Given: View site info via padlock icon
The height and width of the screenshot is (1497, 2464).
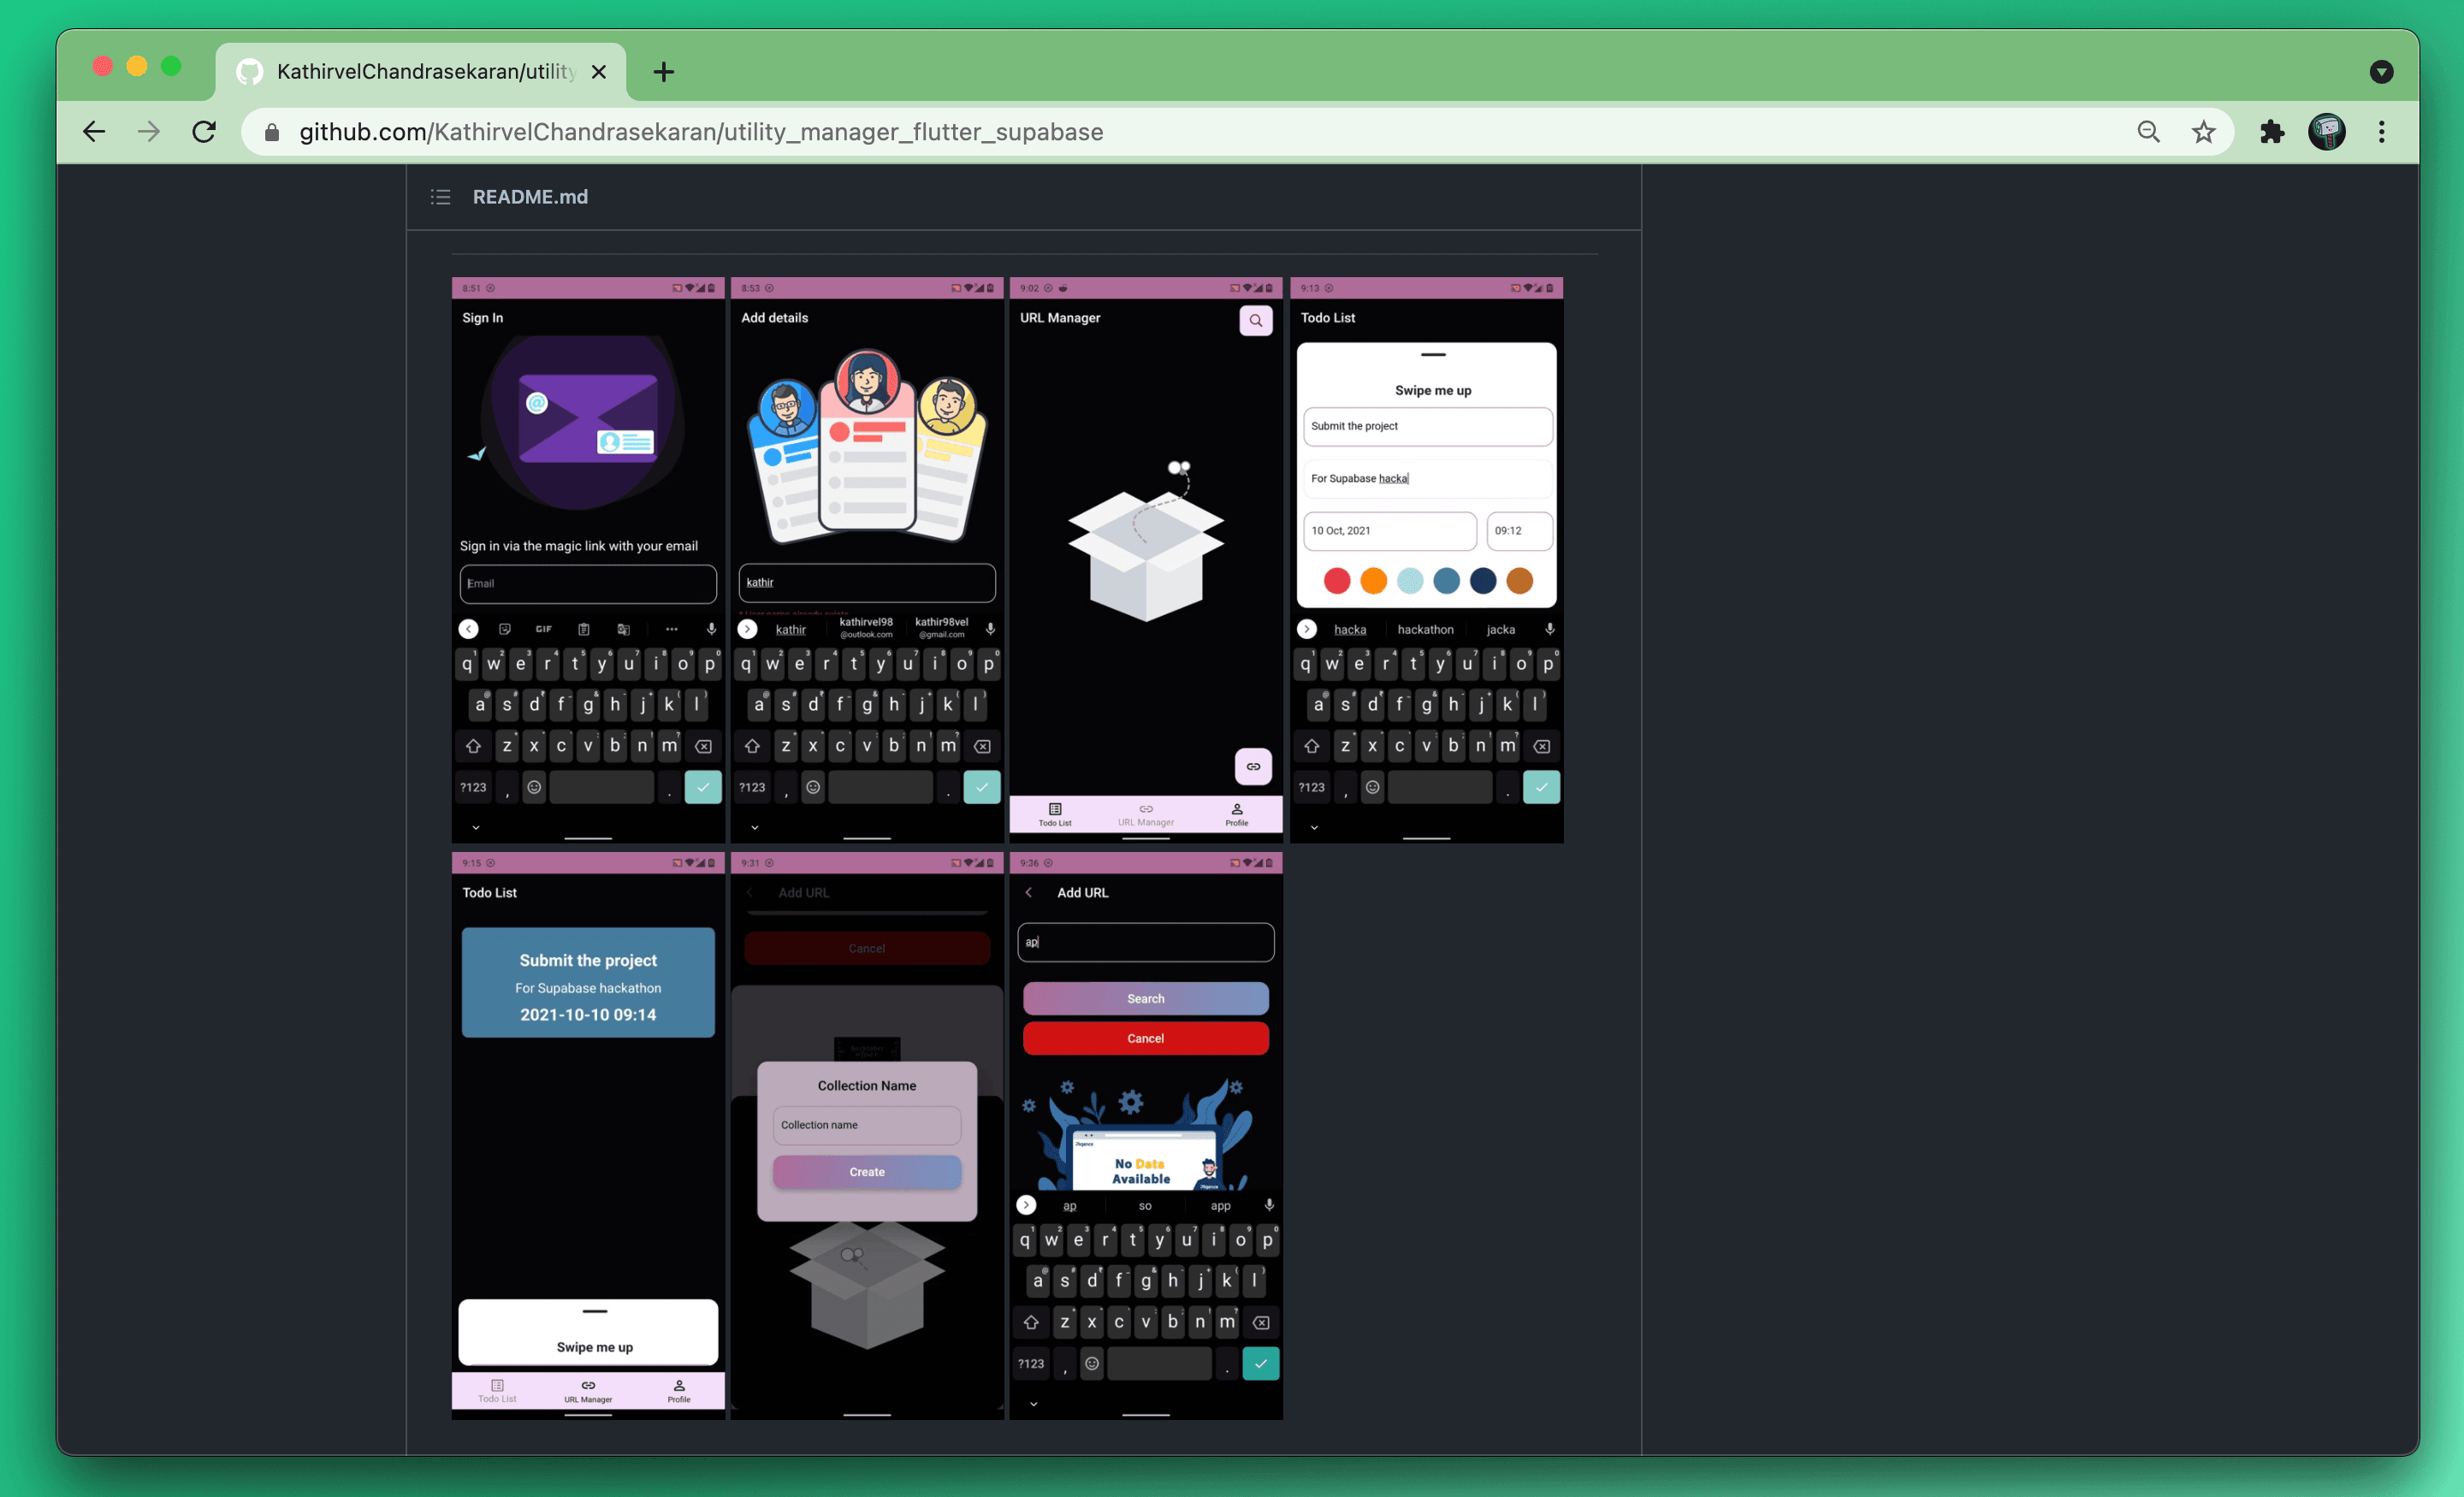Looking at the screenshot, I should point(272,133).
